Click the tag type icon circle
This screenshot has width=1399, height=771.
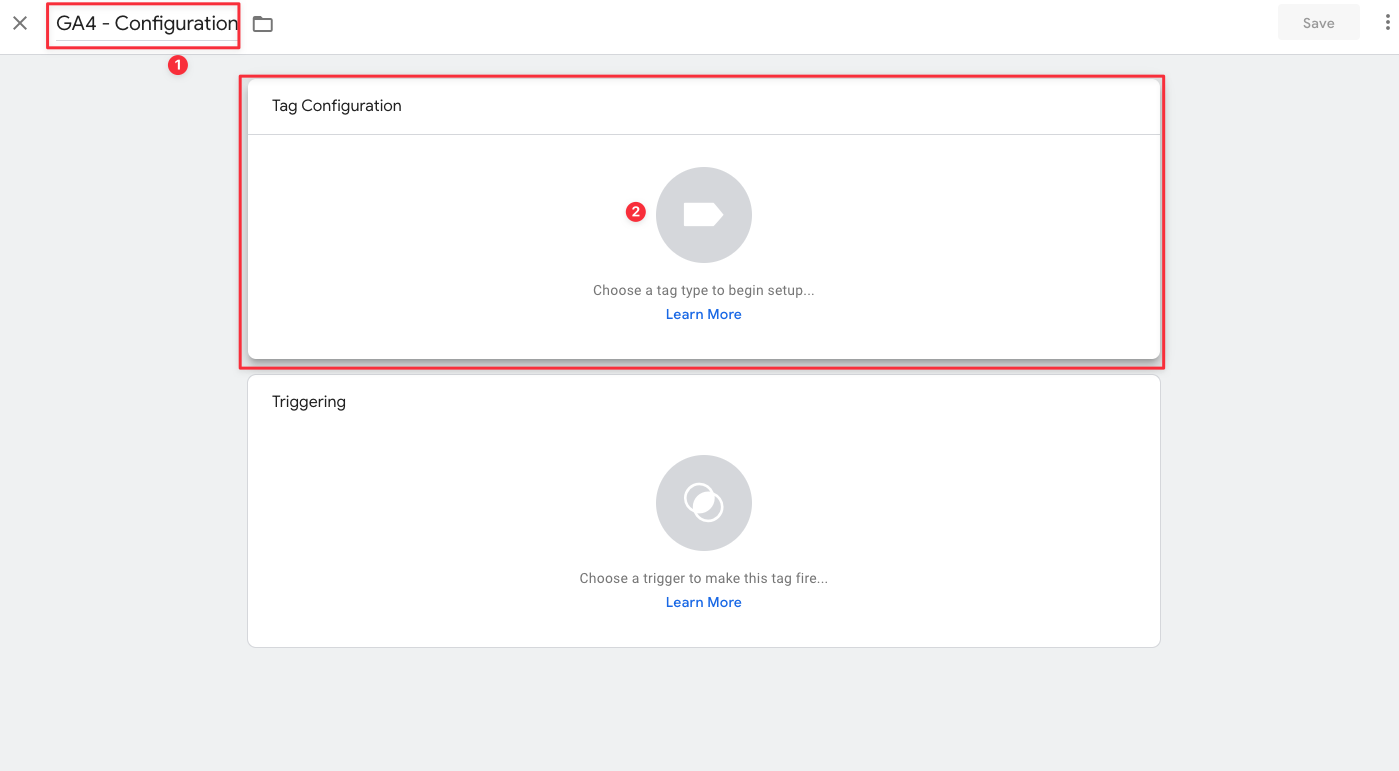click(x=704, y=215)
